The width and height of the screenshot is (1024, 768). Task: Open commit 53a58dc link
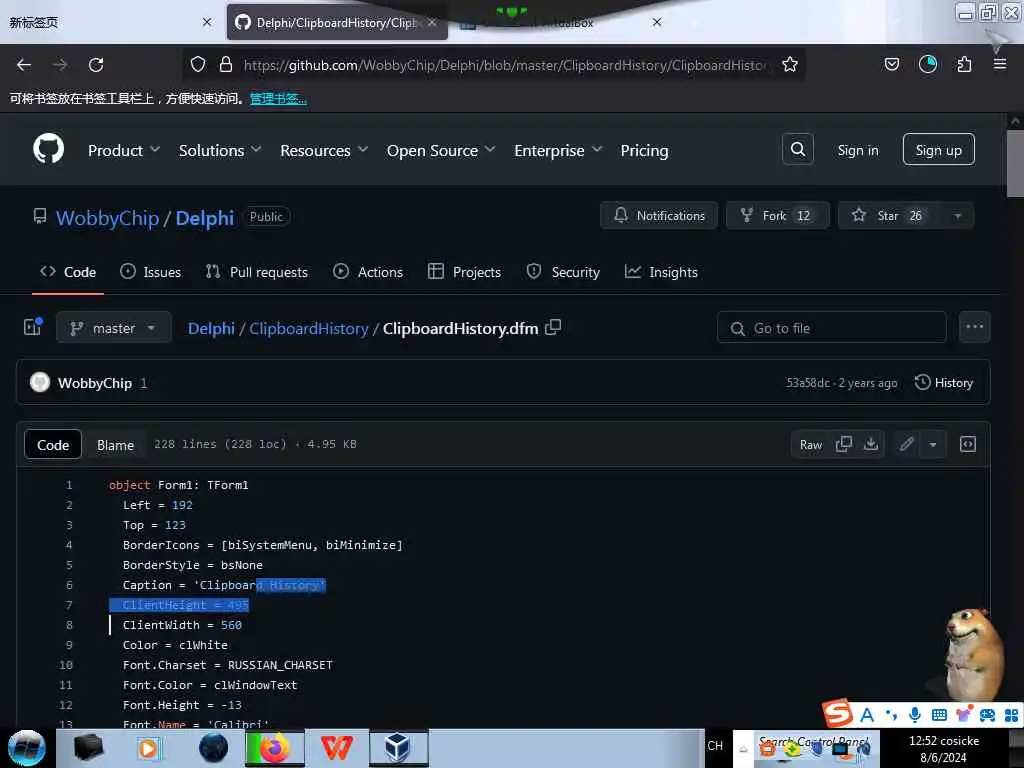click(x=808, y=383)
